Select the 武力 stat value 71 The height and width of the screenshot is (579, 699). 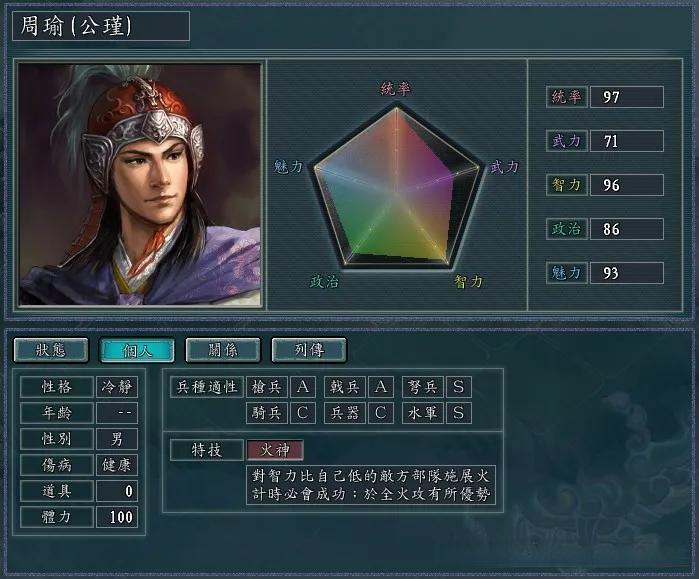626,141
